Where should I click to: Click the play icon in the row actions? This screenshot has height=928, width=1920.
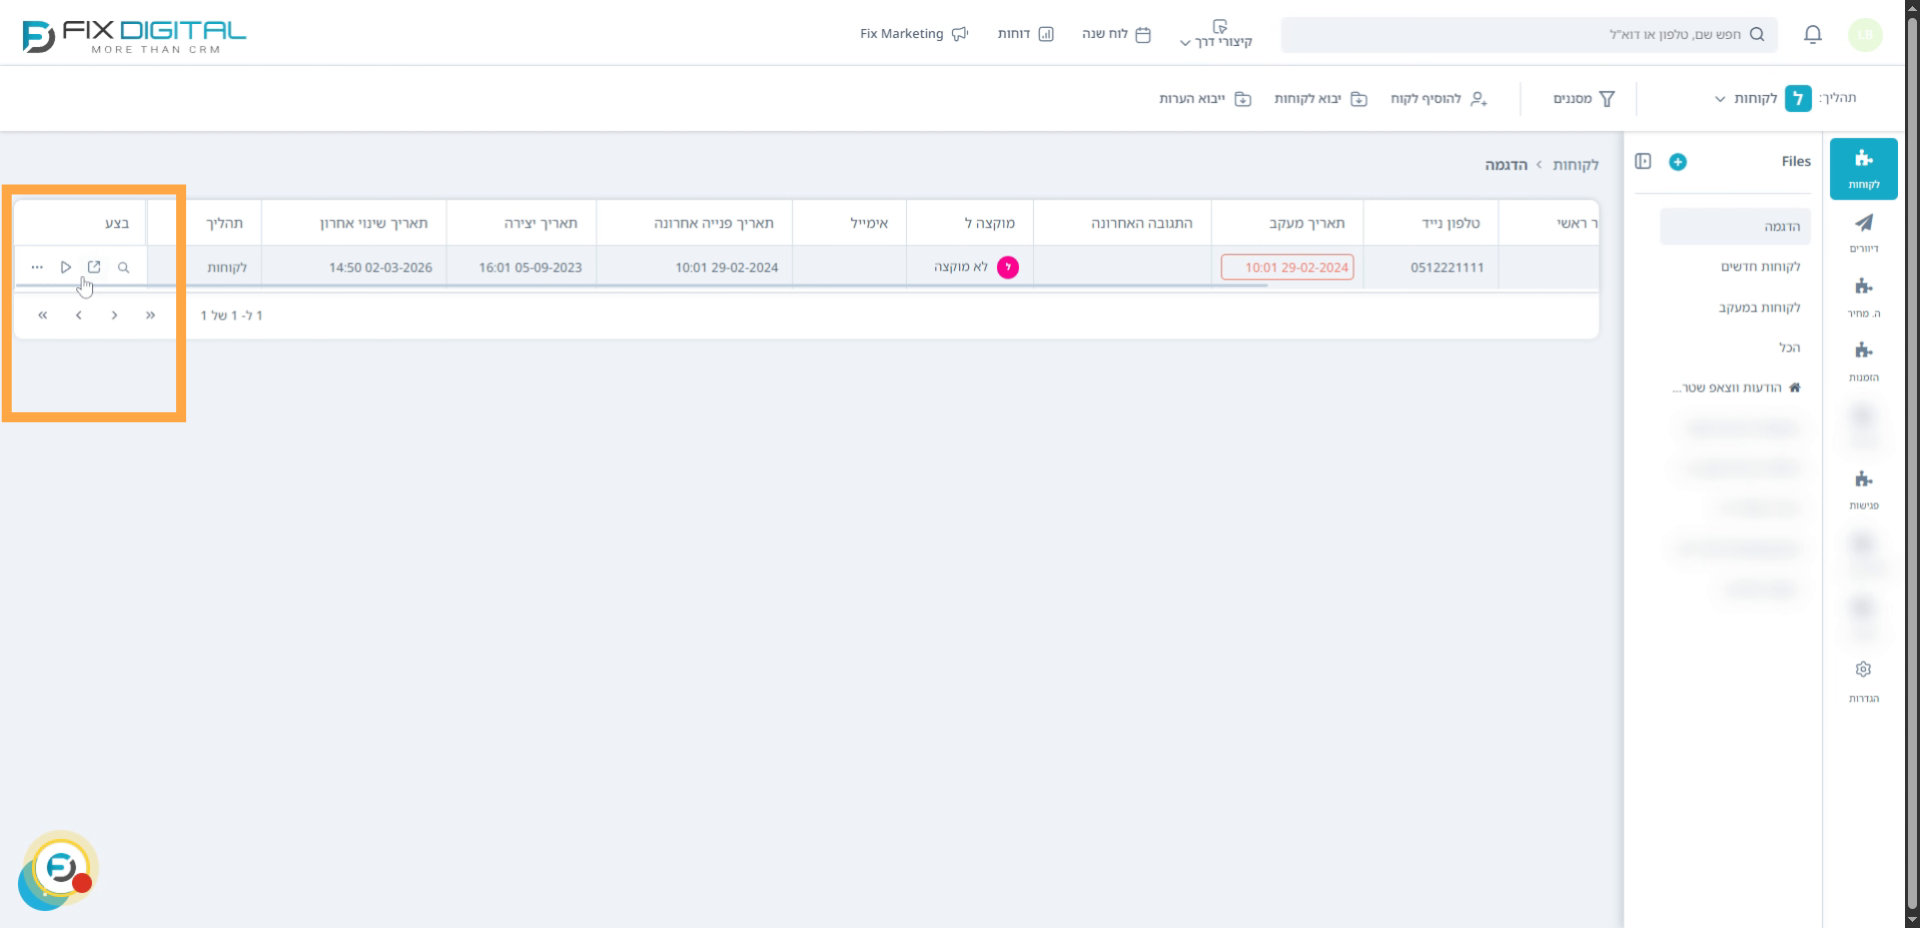pyautogui.click(x=66, y=267)
